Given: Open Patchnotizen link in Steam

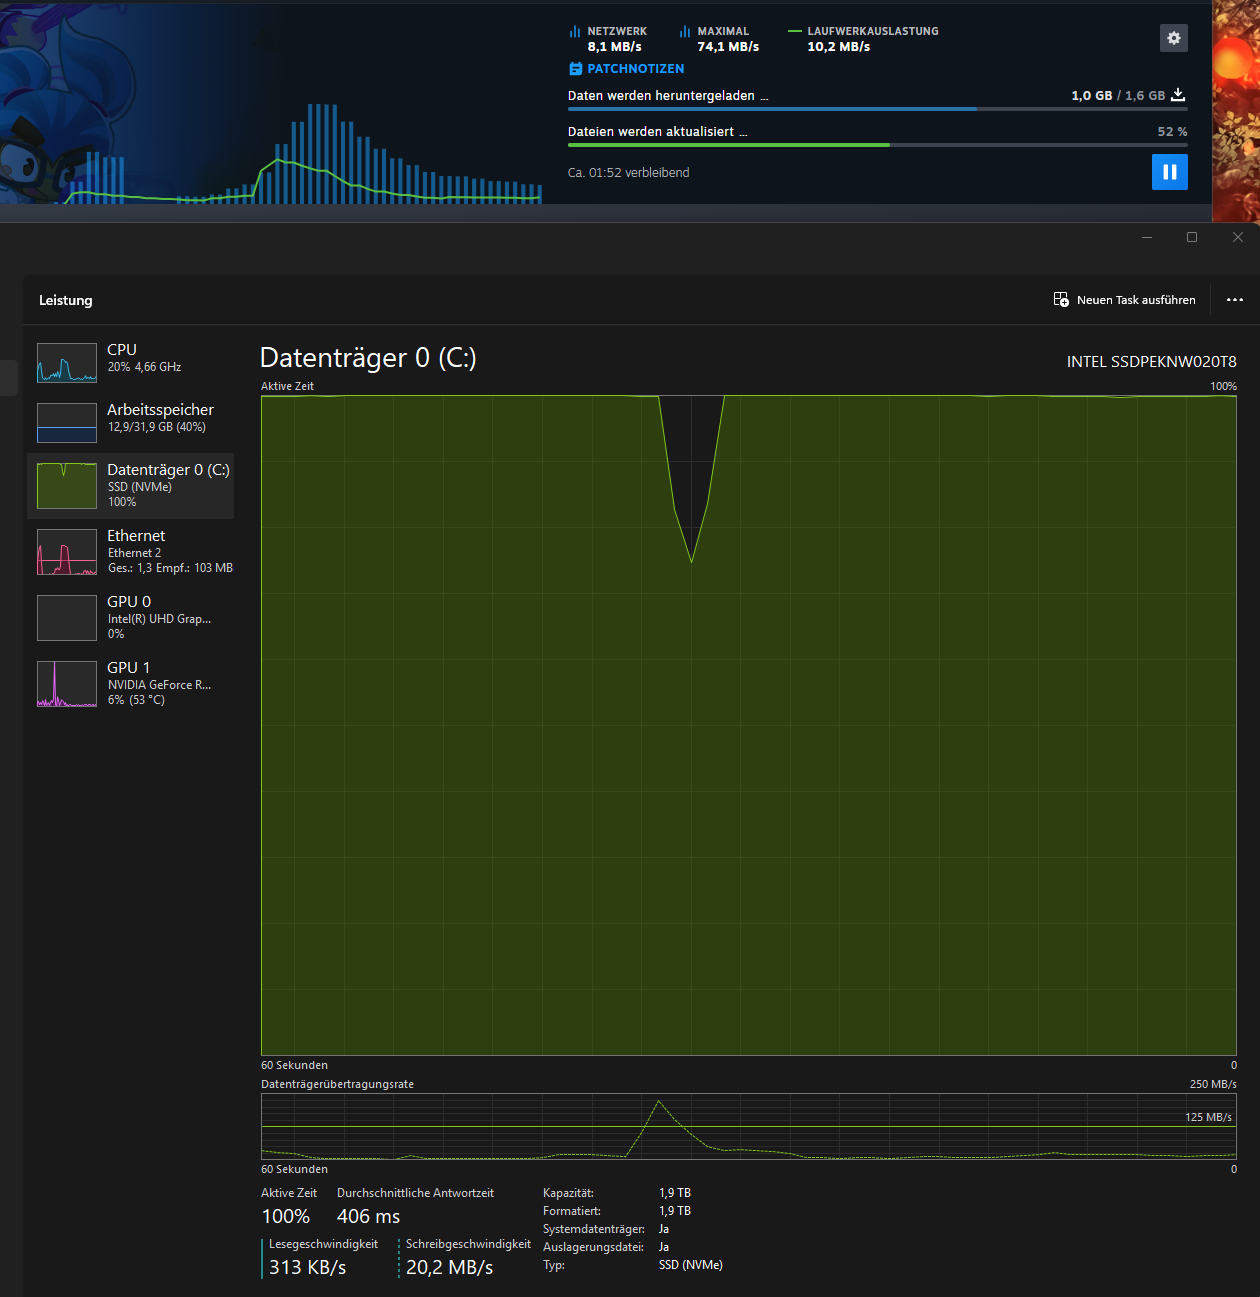Looking at the screenshot, I should [x=636, y=69].
